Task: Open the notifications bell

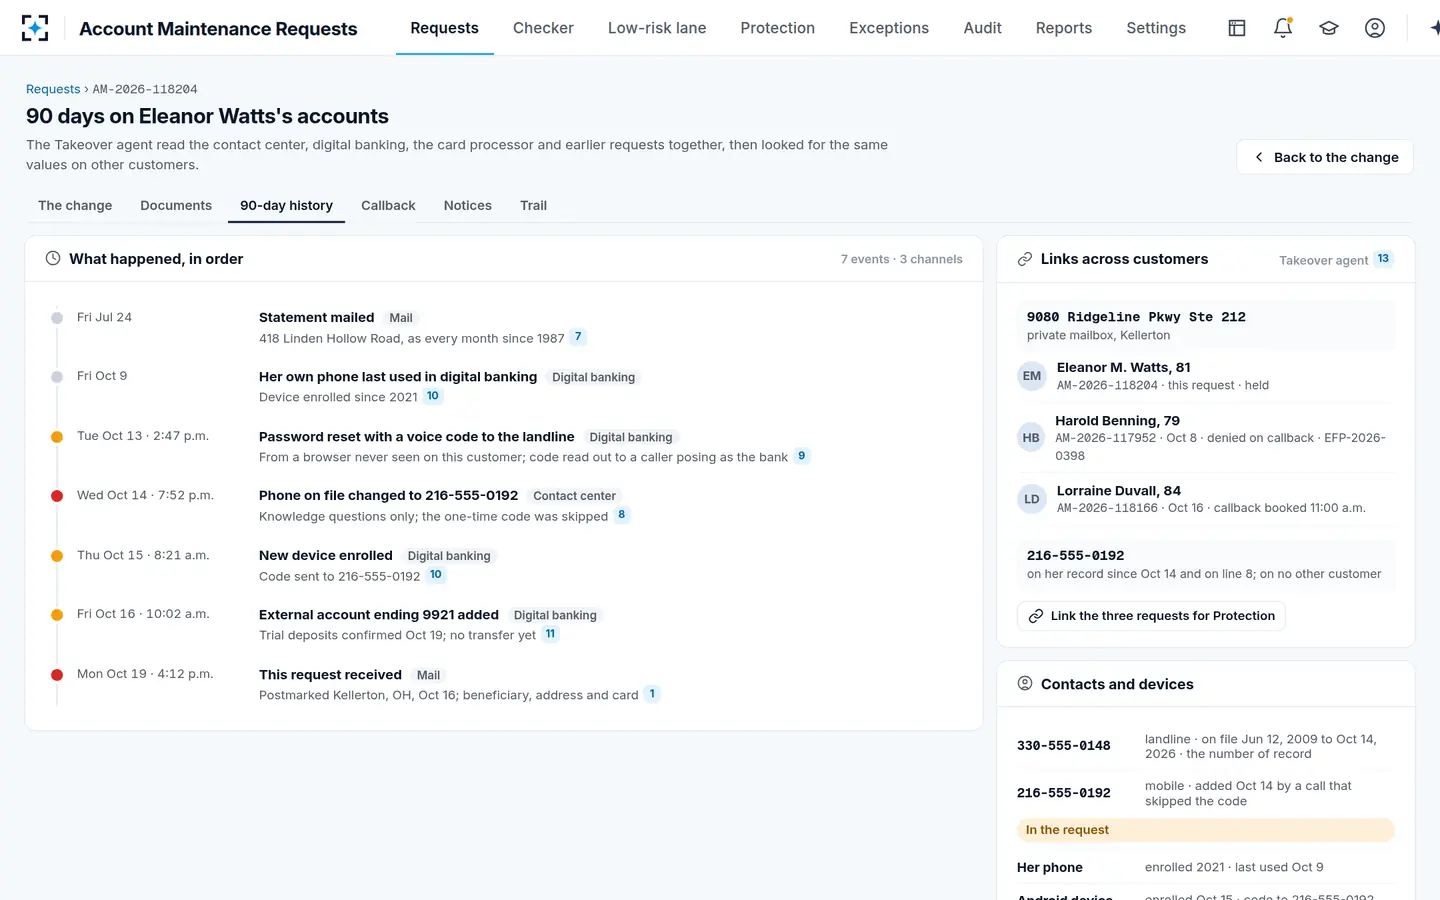Action: click(1283, 28)
